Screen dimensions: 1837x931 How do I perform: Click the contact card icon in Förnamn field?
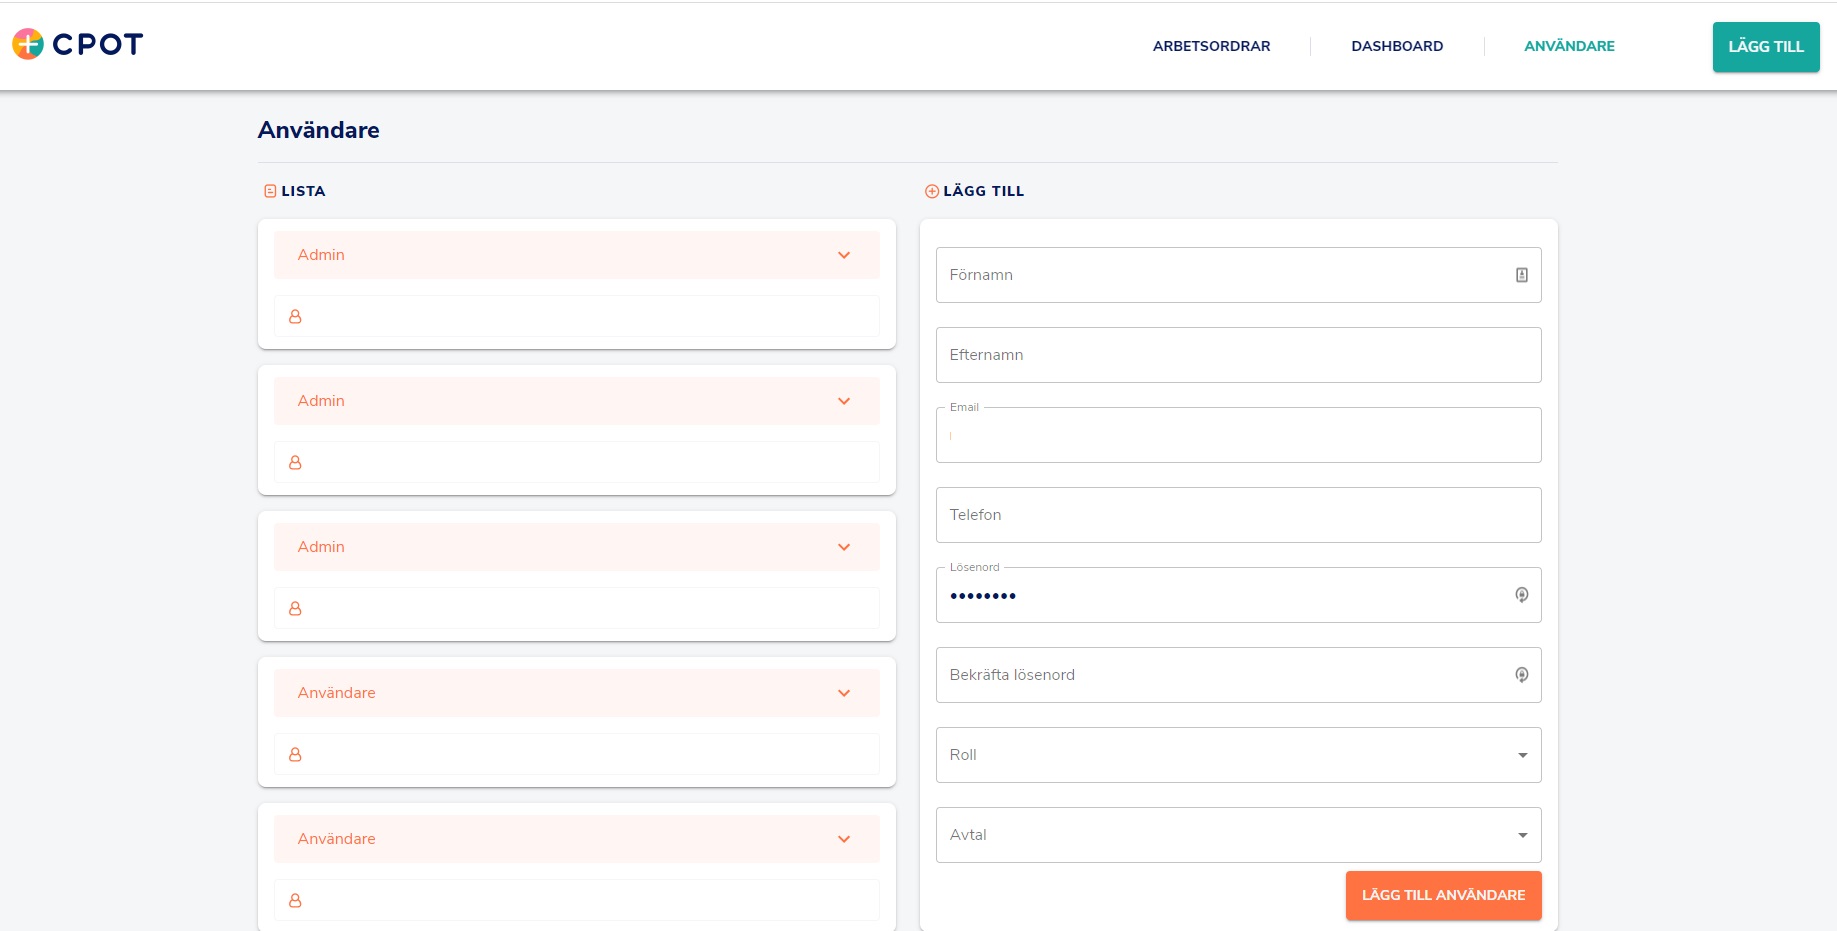[x=1521, y=275]
